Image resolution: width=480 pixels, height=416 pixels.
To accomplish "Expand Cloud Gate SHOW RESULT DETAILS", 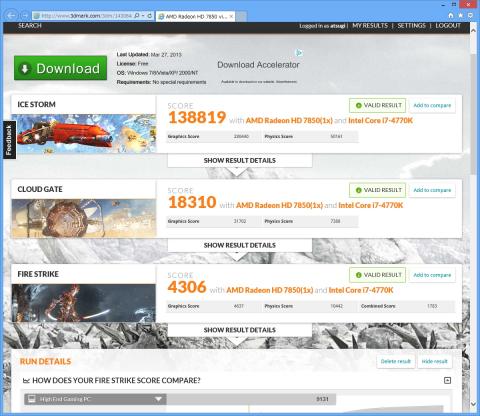I will [240, 245].
